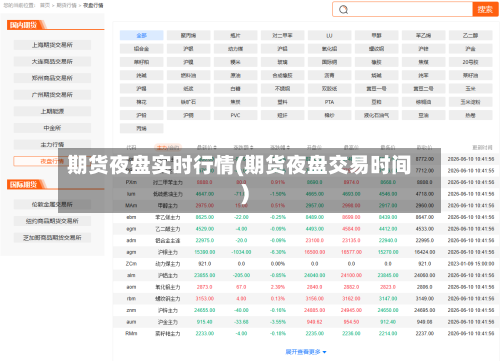Click 苯乙烯主力 in the table
Screen dimensions: 500x361
168,217
